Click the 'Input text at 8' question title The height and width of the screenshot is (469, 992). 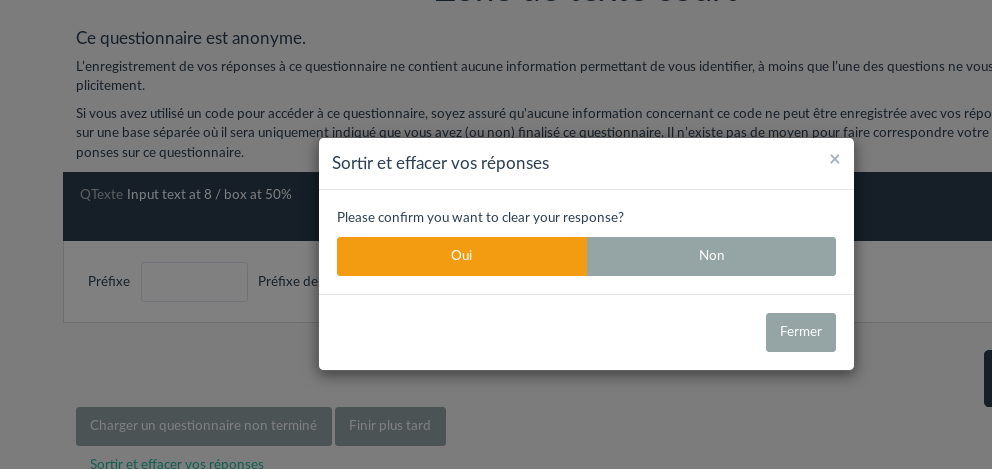[x=209, y=195]
